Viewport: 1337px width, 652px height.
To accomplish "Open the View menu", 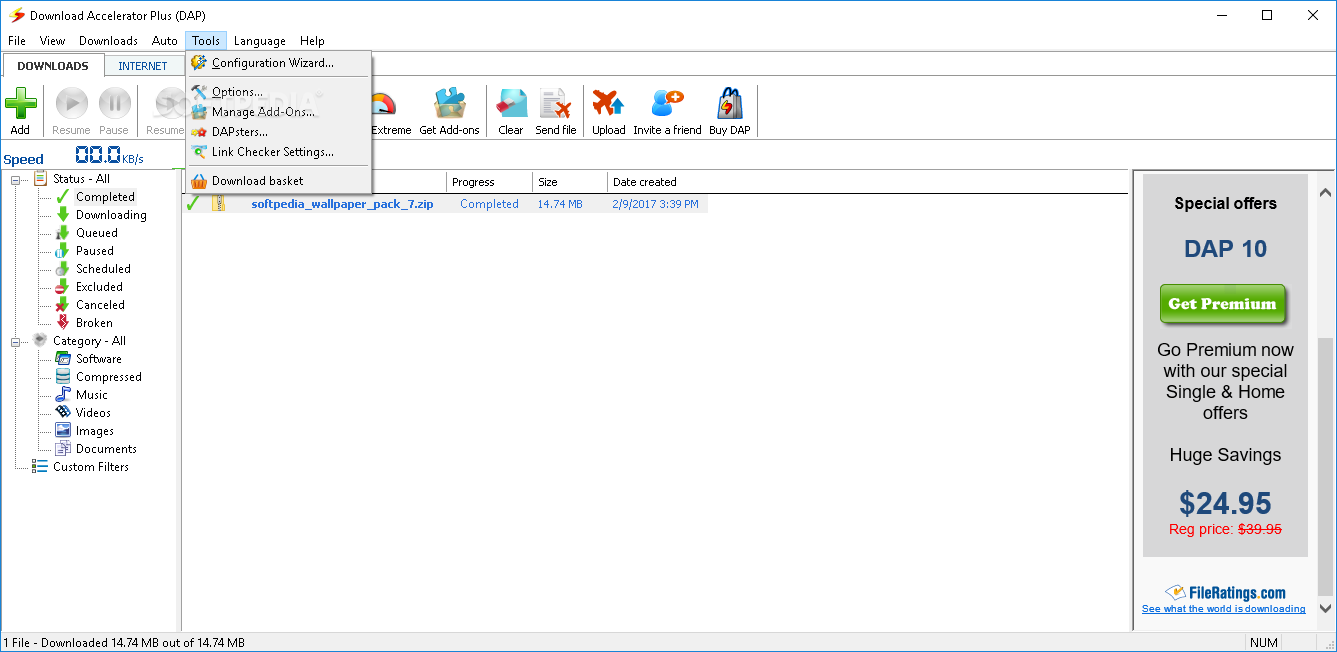I will [52, 41].
